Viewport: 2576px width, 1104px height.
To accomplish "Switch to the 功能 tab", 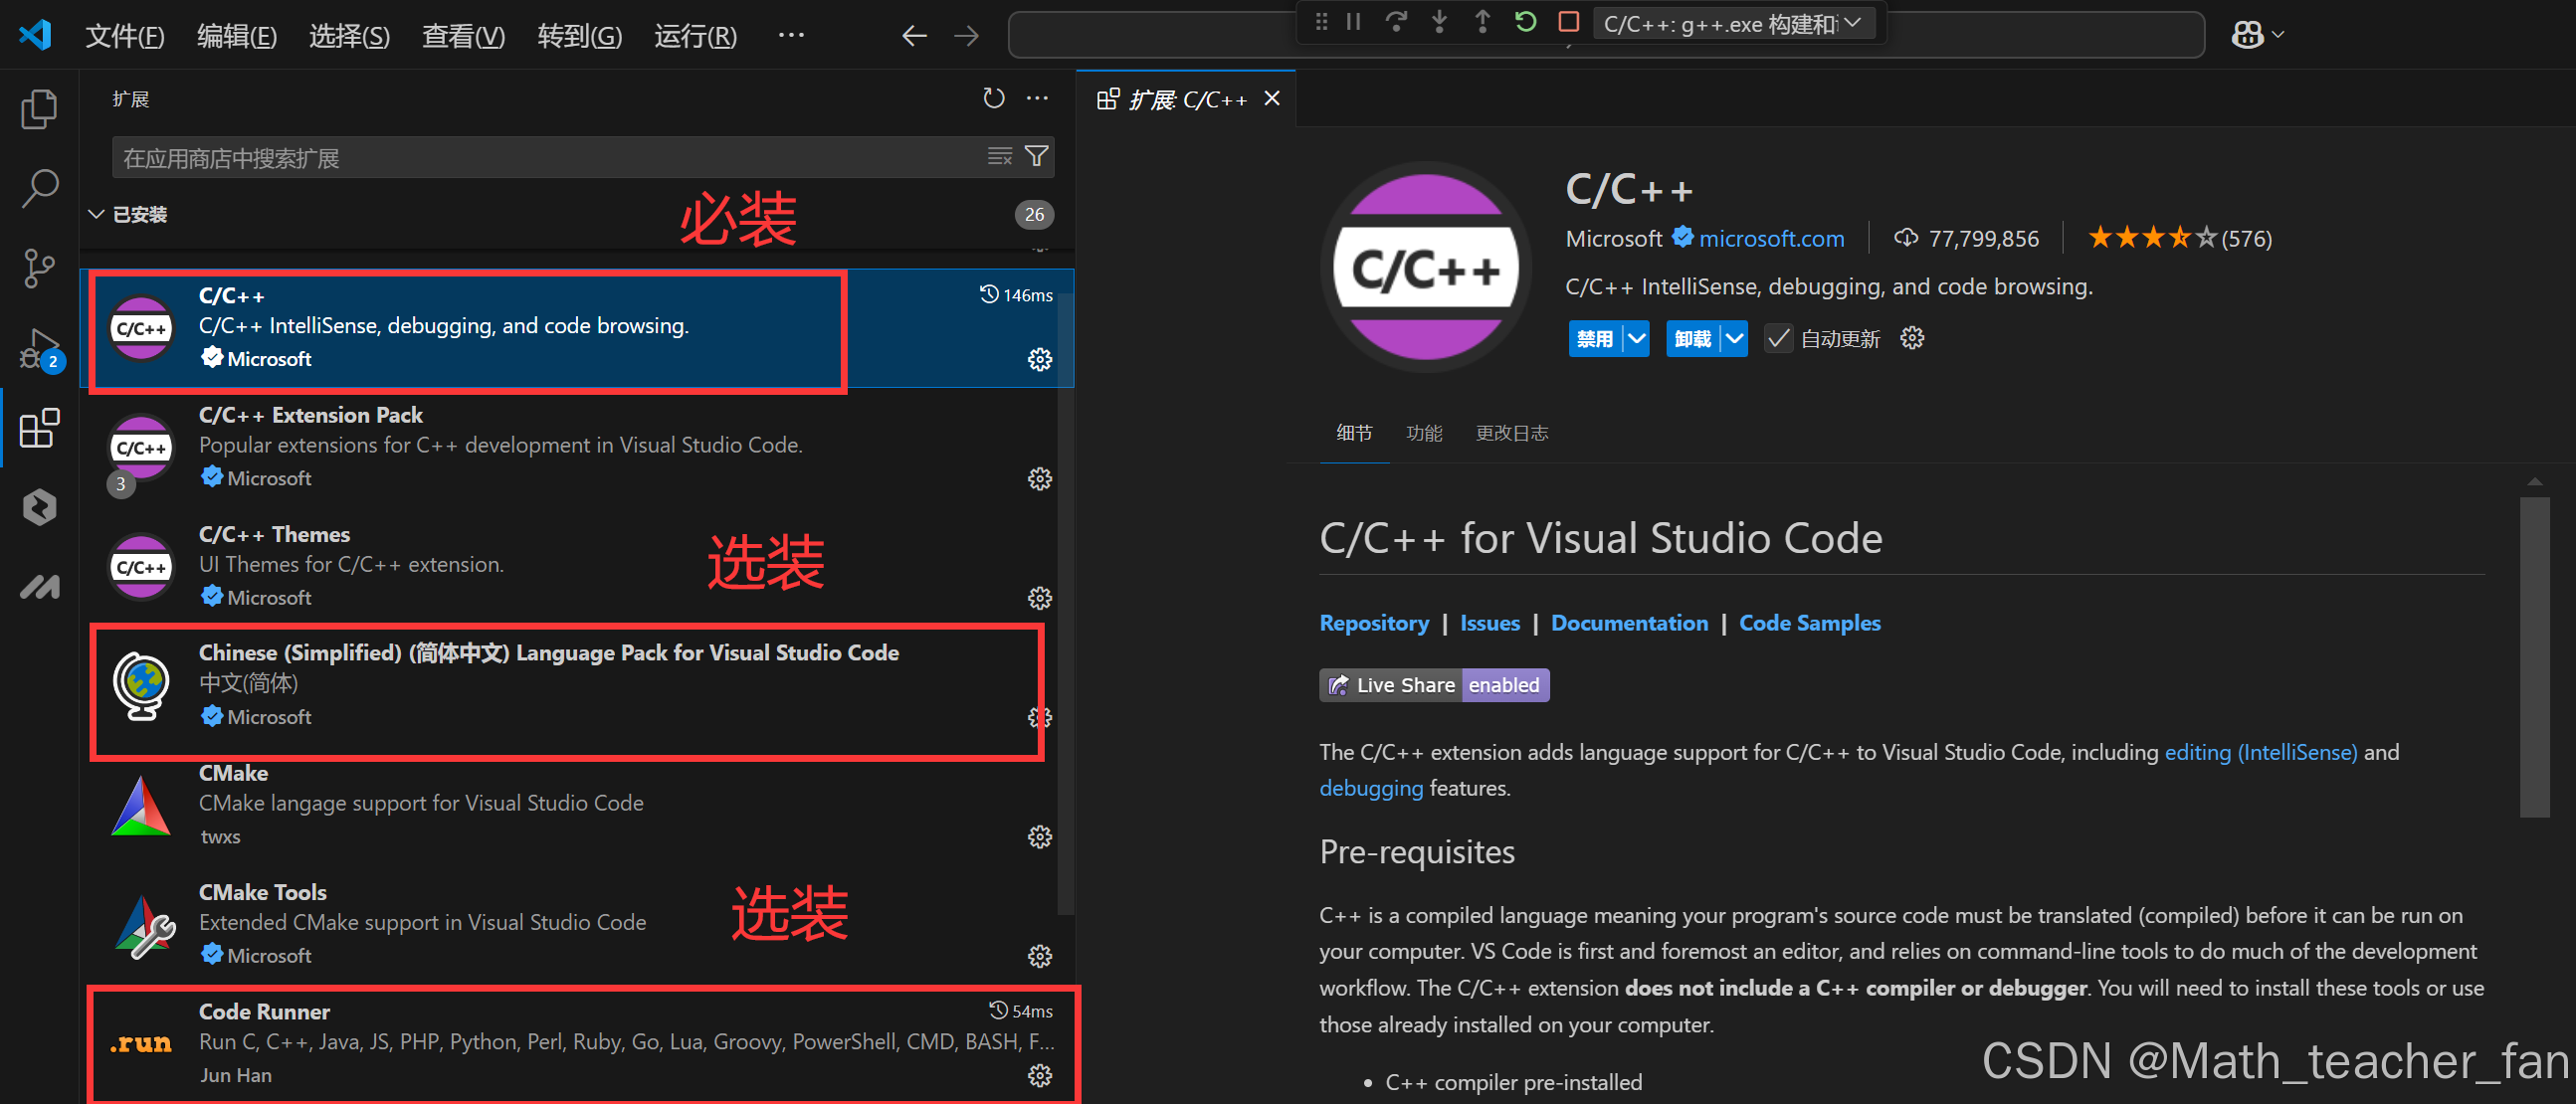I will coord(1424,433).
